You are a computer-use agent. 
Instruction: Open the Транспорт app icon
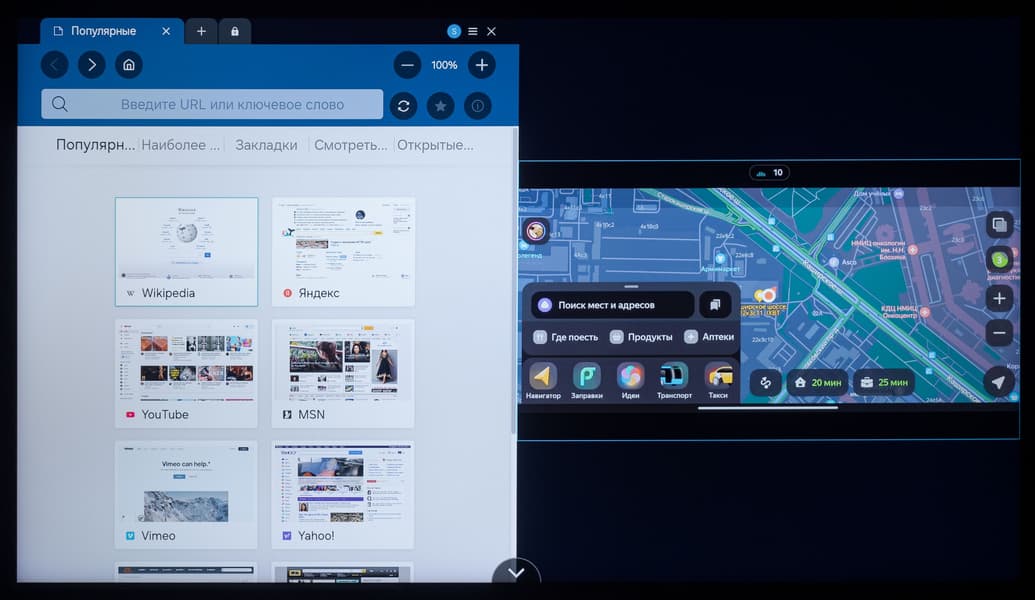coord(674,381)
